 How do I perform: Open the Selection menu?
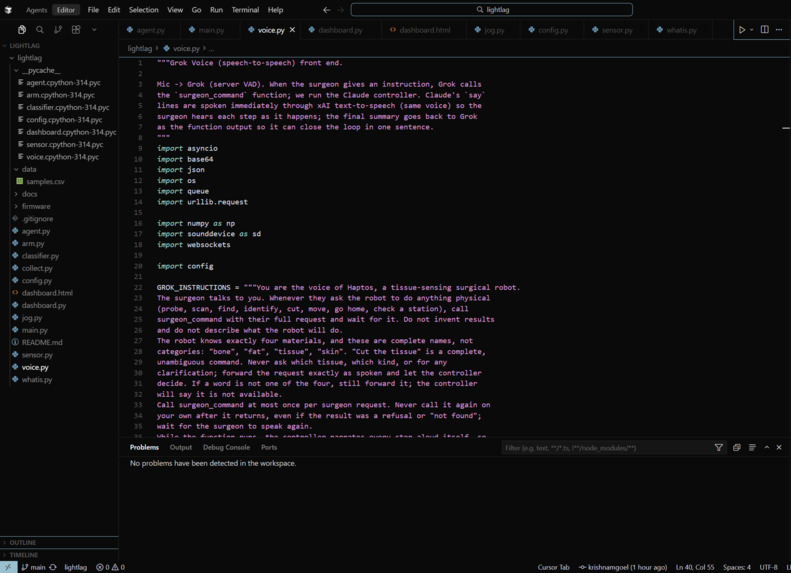(143, 10)
